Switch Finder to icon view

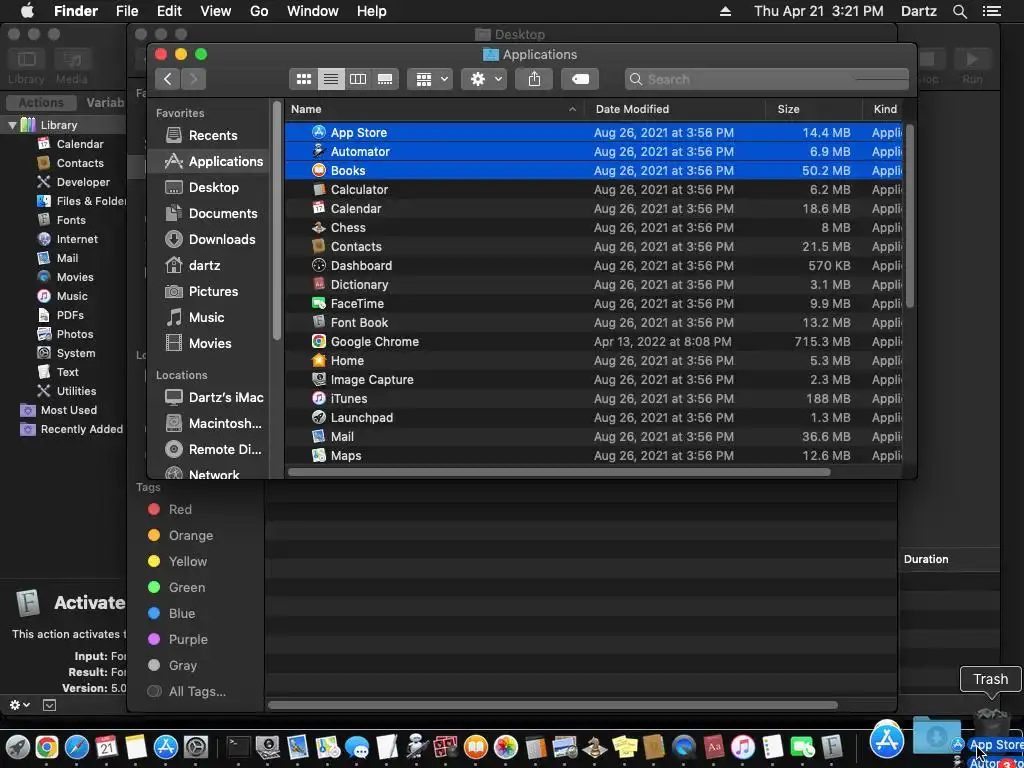pos(304,79)
